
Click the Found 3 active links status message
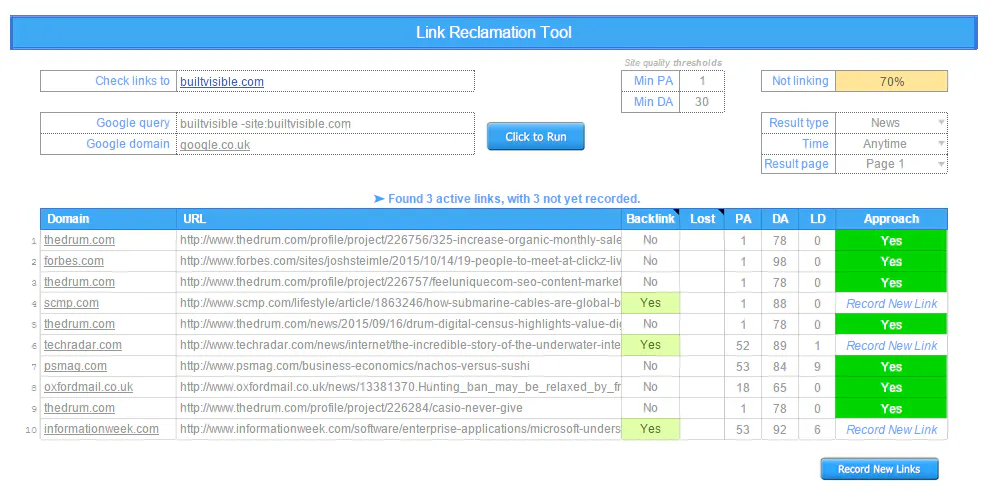507,199
